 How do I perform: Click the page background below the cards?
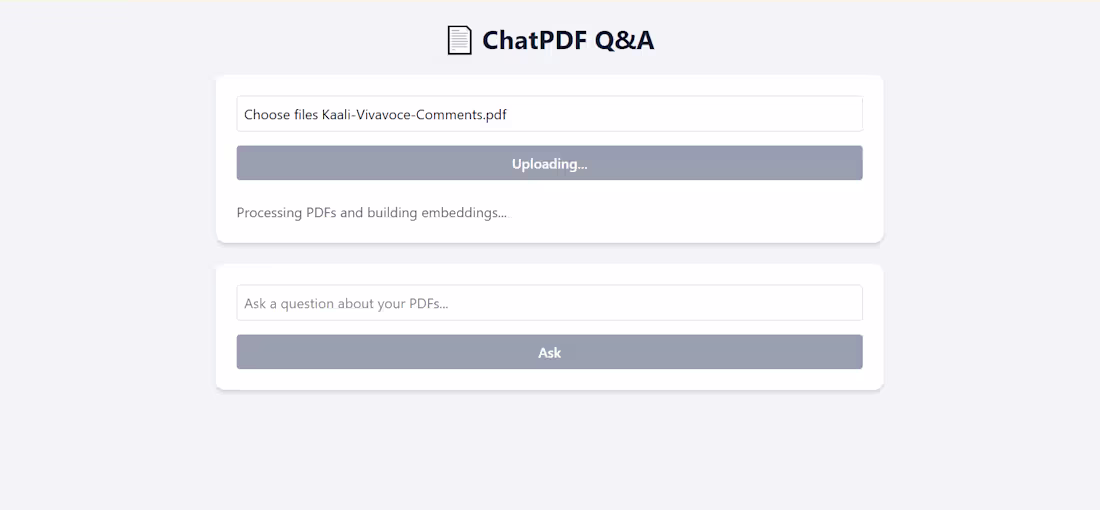pos(549,450)
